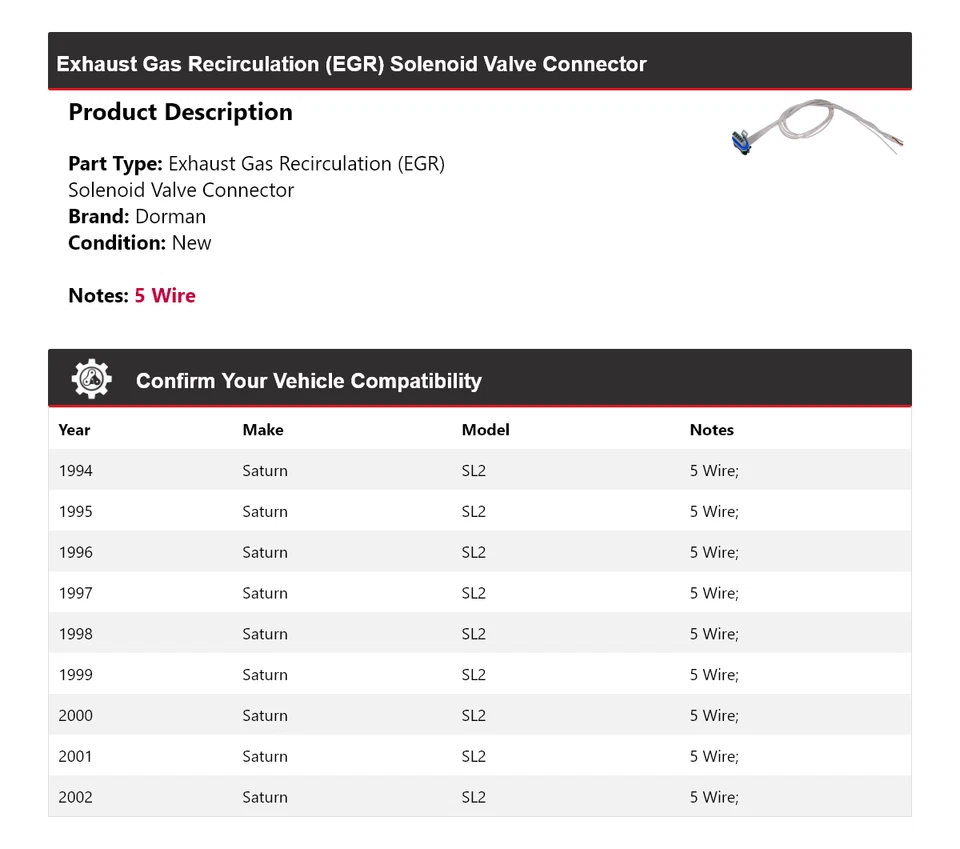Image resolution: width=960 pixels, height=849 pixels.
Task: Click the gear icon beside Confirm Your Vehicle Compatibility
Action: [91, 380]
